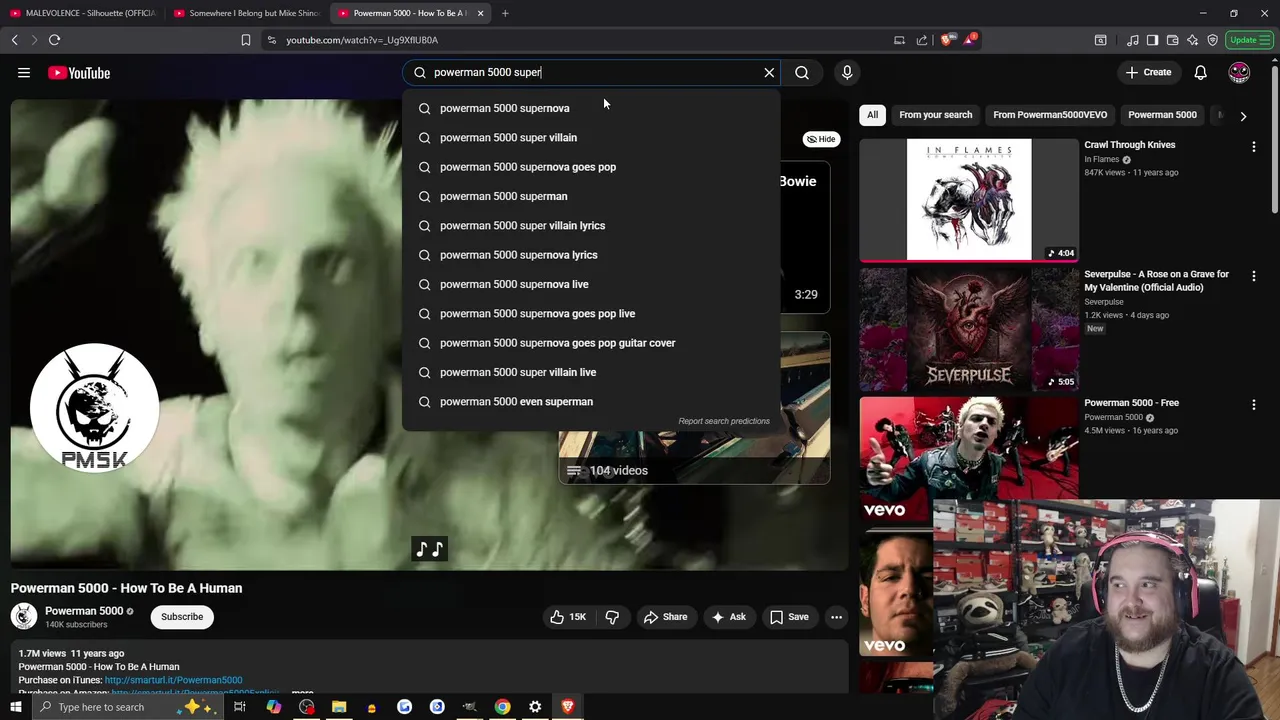The height and width of the screenshot is (720, 1280).
Task: Select 'powerman 5000 super villain lyrics' suggestion
Action: click(x=590, y=225)
